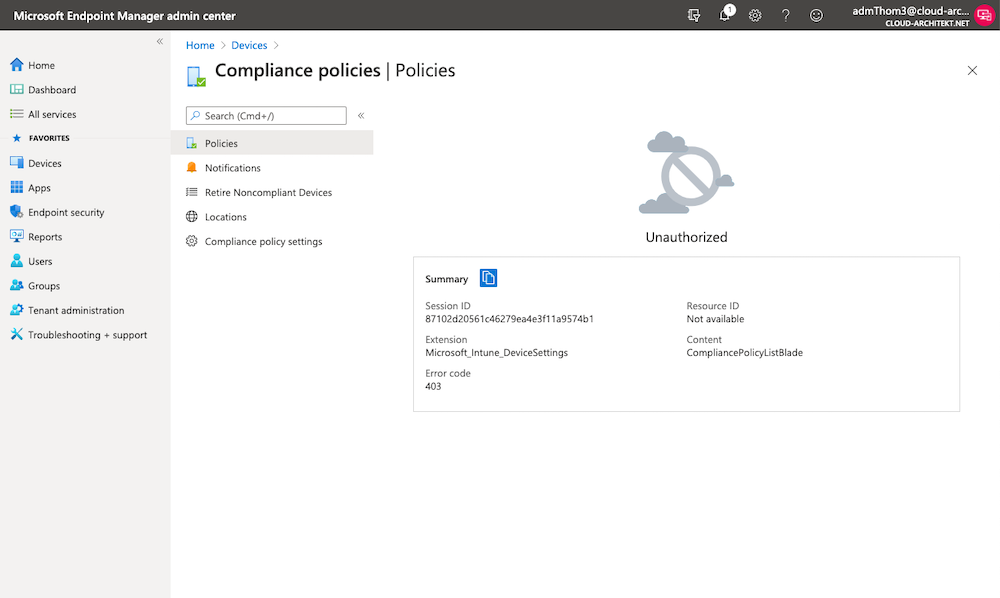The image size is (1000, 598).
Task: Click the Home house icon in sidebar
Action: pos(17,65)
